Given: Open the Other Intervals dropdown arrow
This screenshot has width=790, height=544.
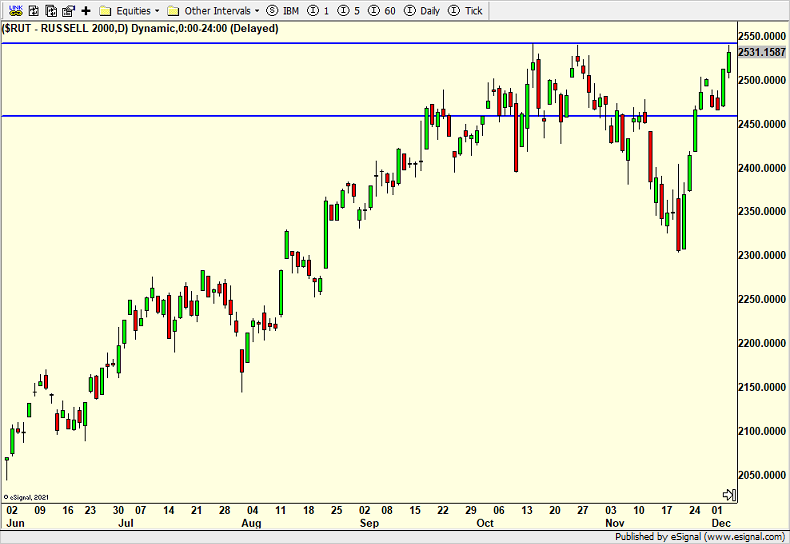Looking at the screenshot, I should click(257, 11).
